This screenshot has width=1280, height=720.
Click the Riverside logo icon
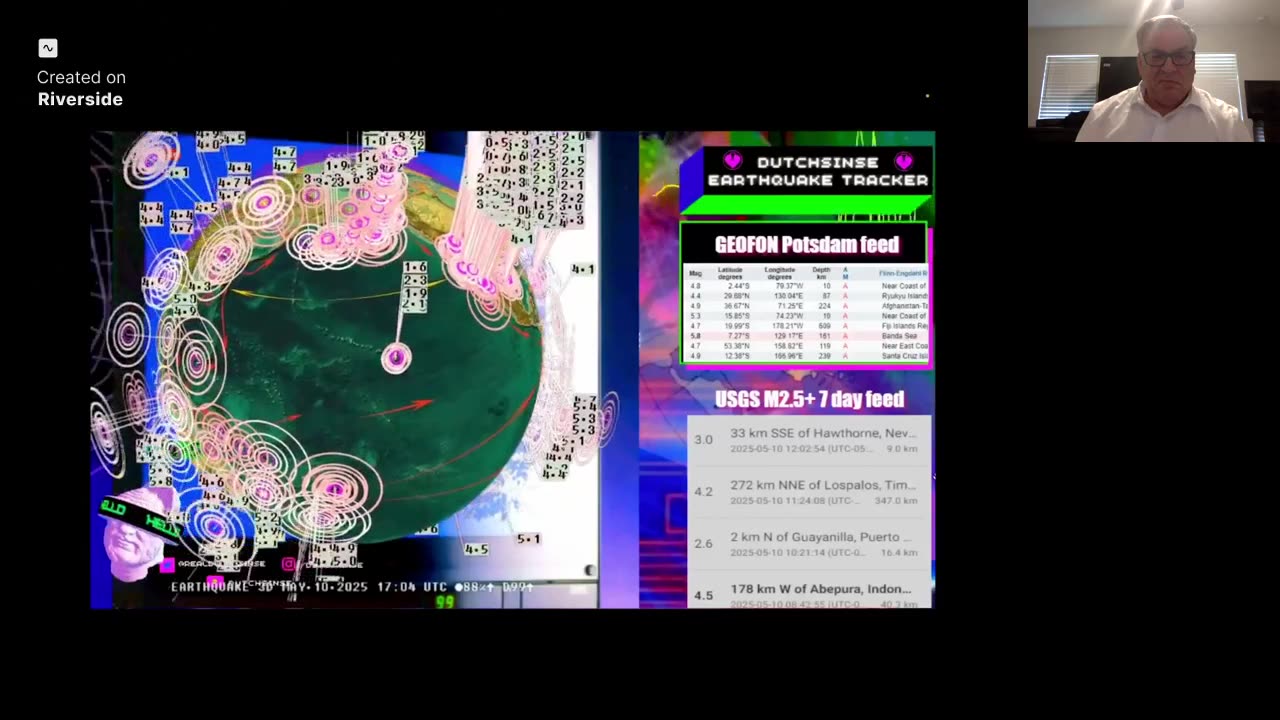pos(48,48)
